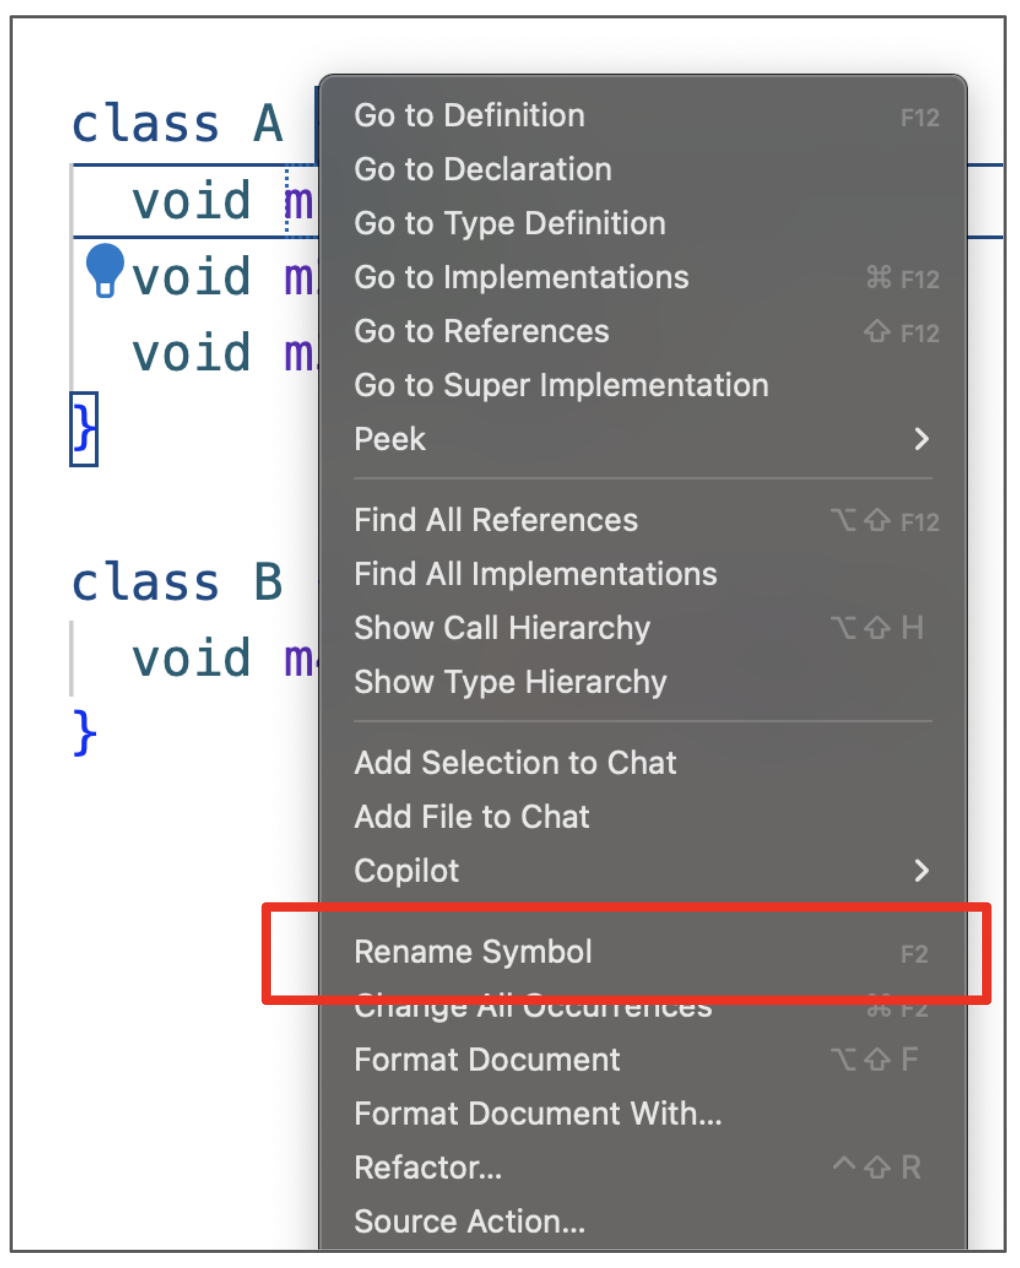Click Find All References
This screenshot has width=1020, height=1268.
(496, 521)
